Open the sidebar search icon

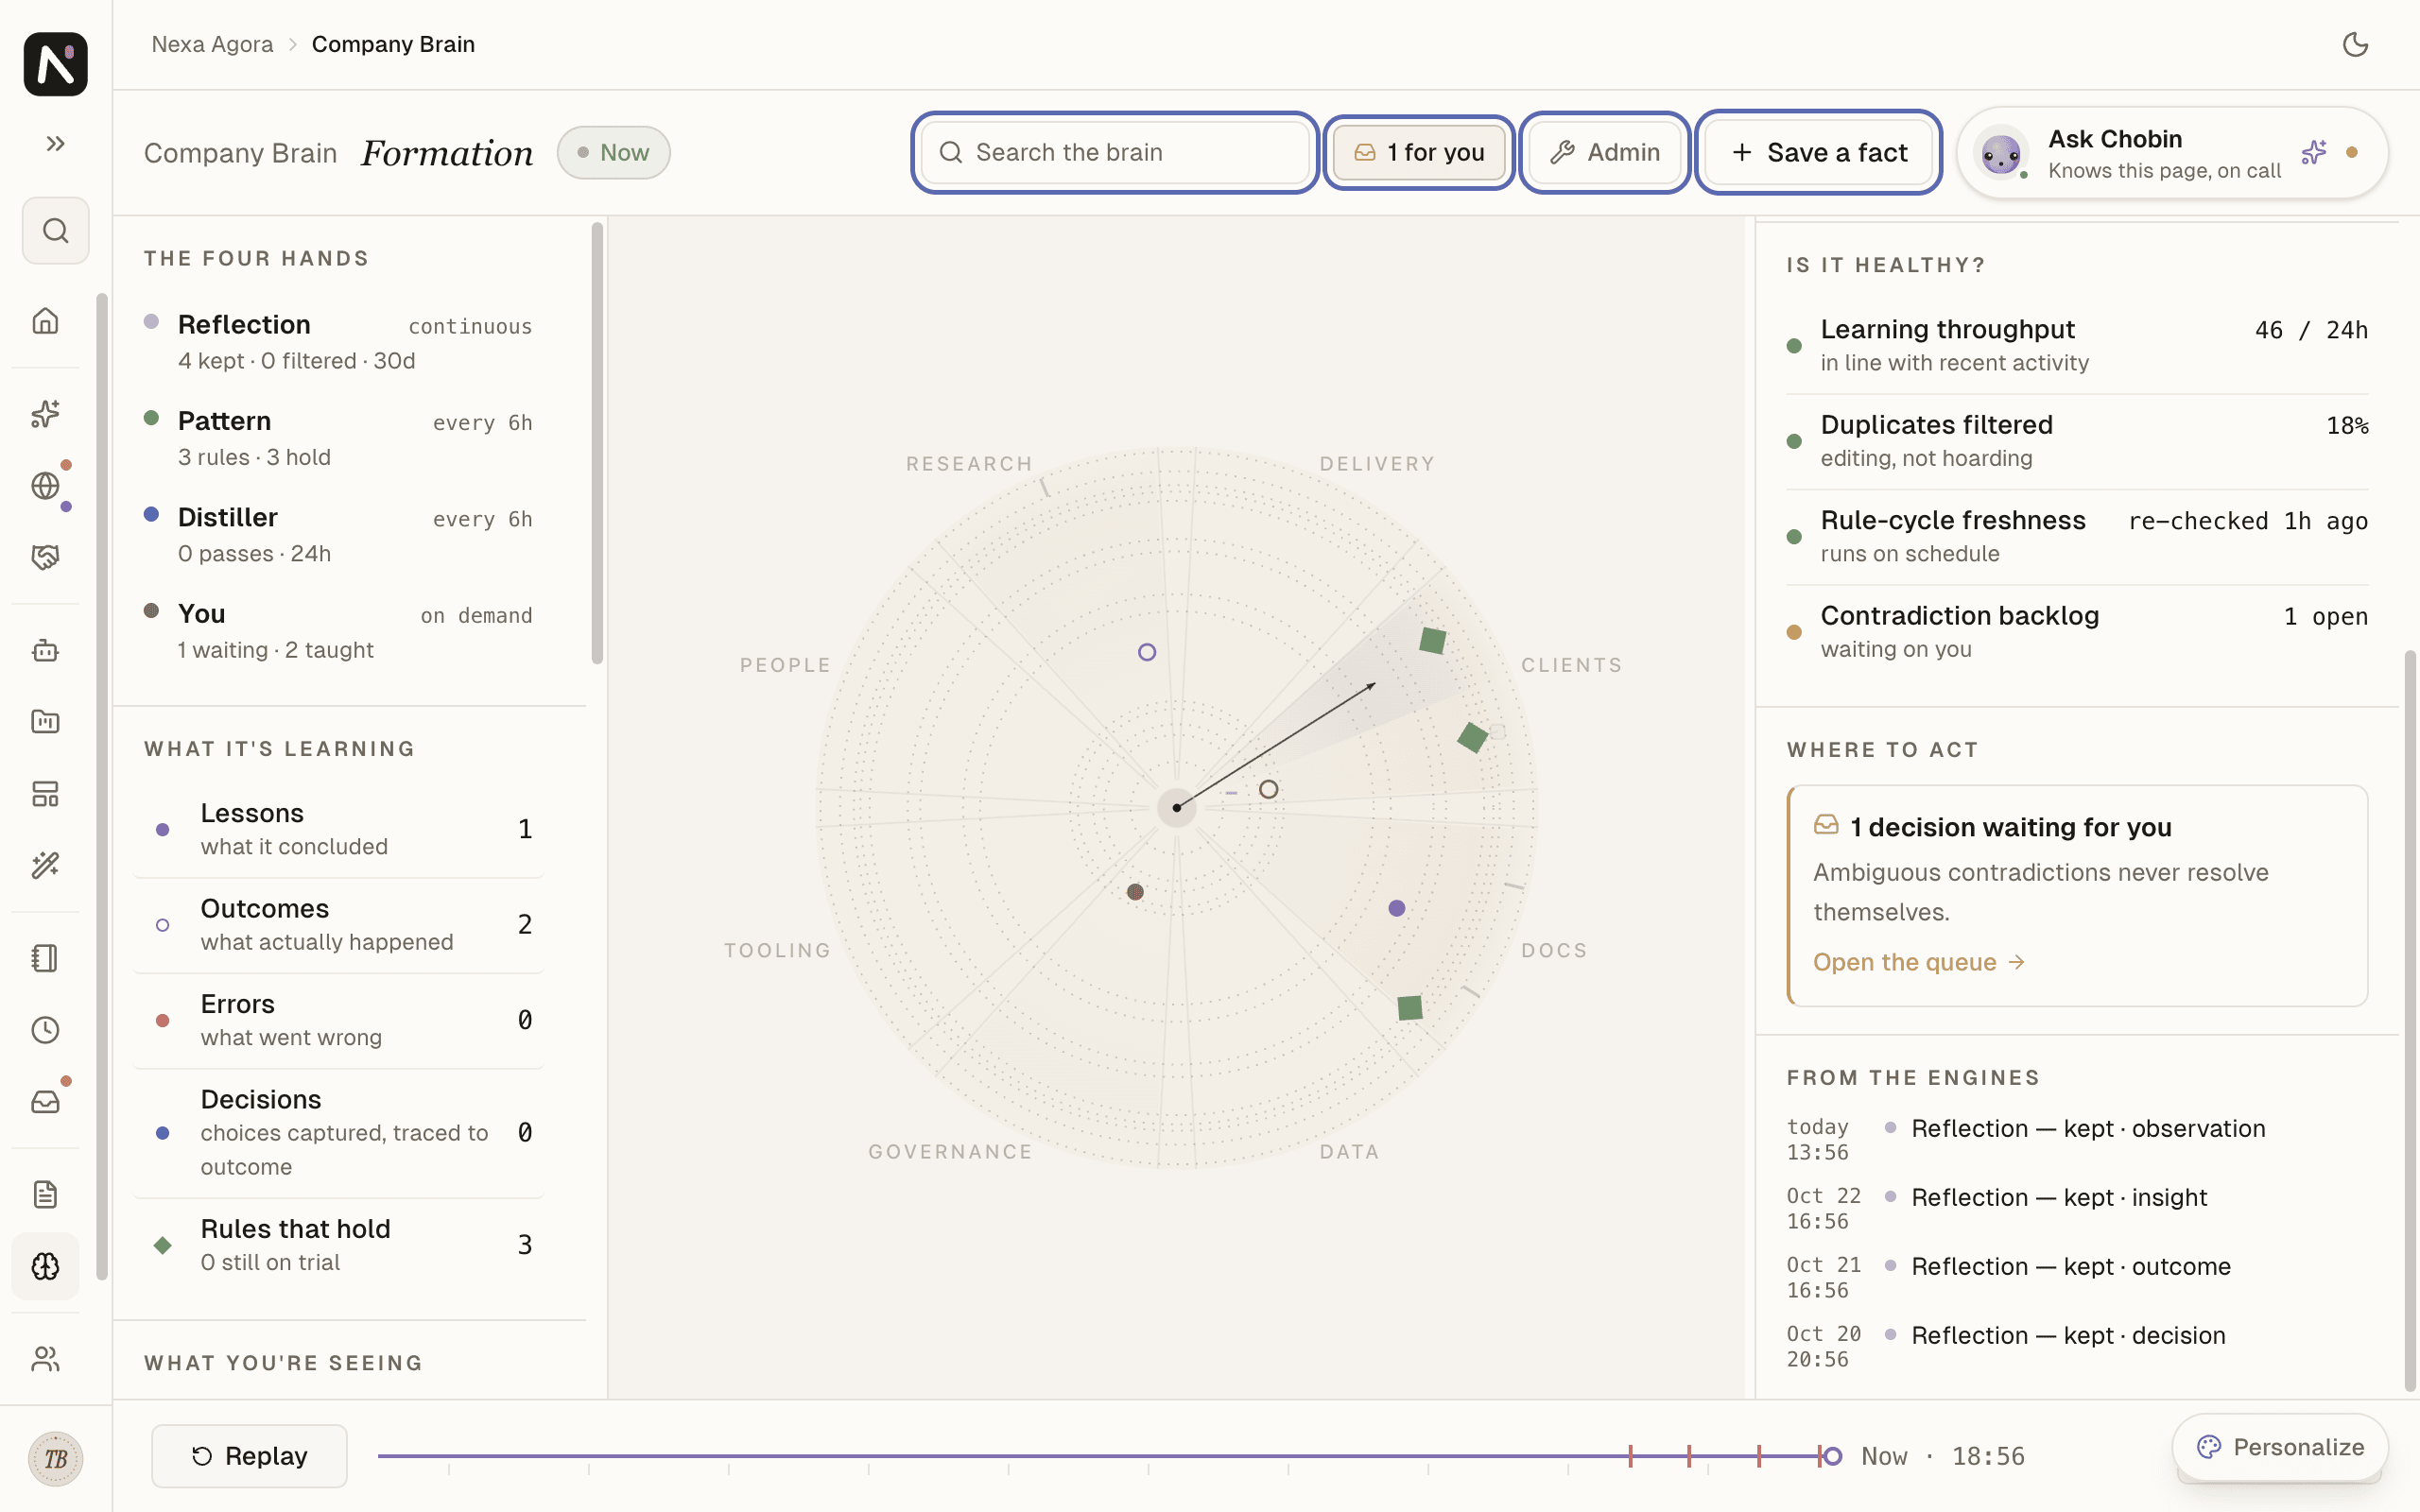pos(56,231)
